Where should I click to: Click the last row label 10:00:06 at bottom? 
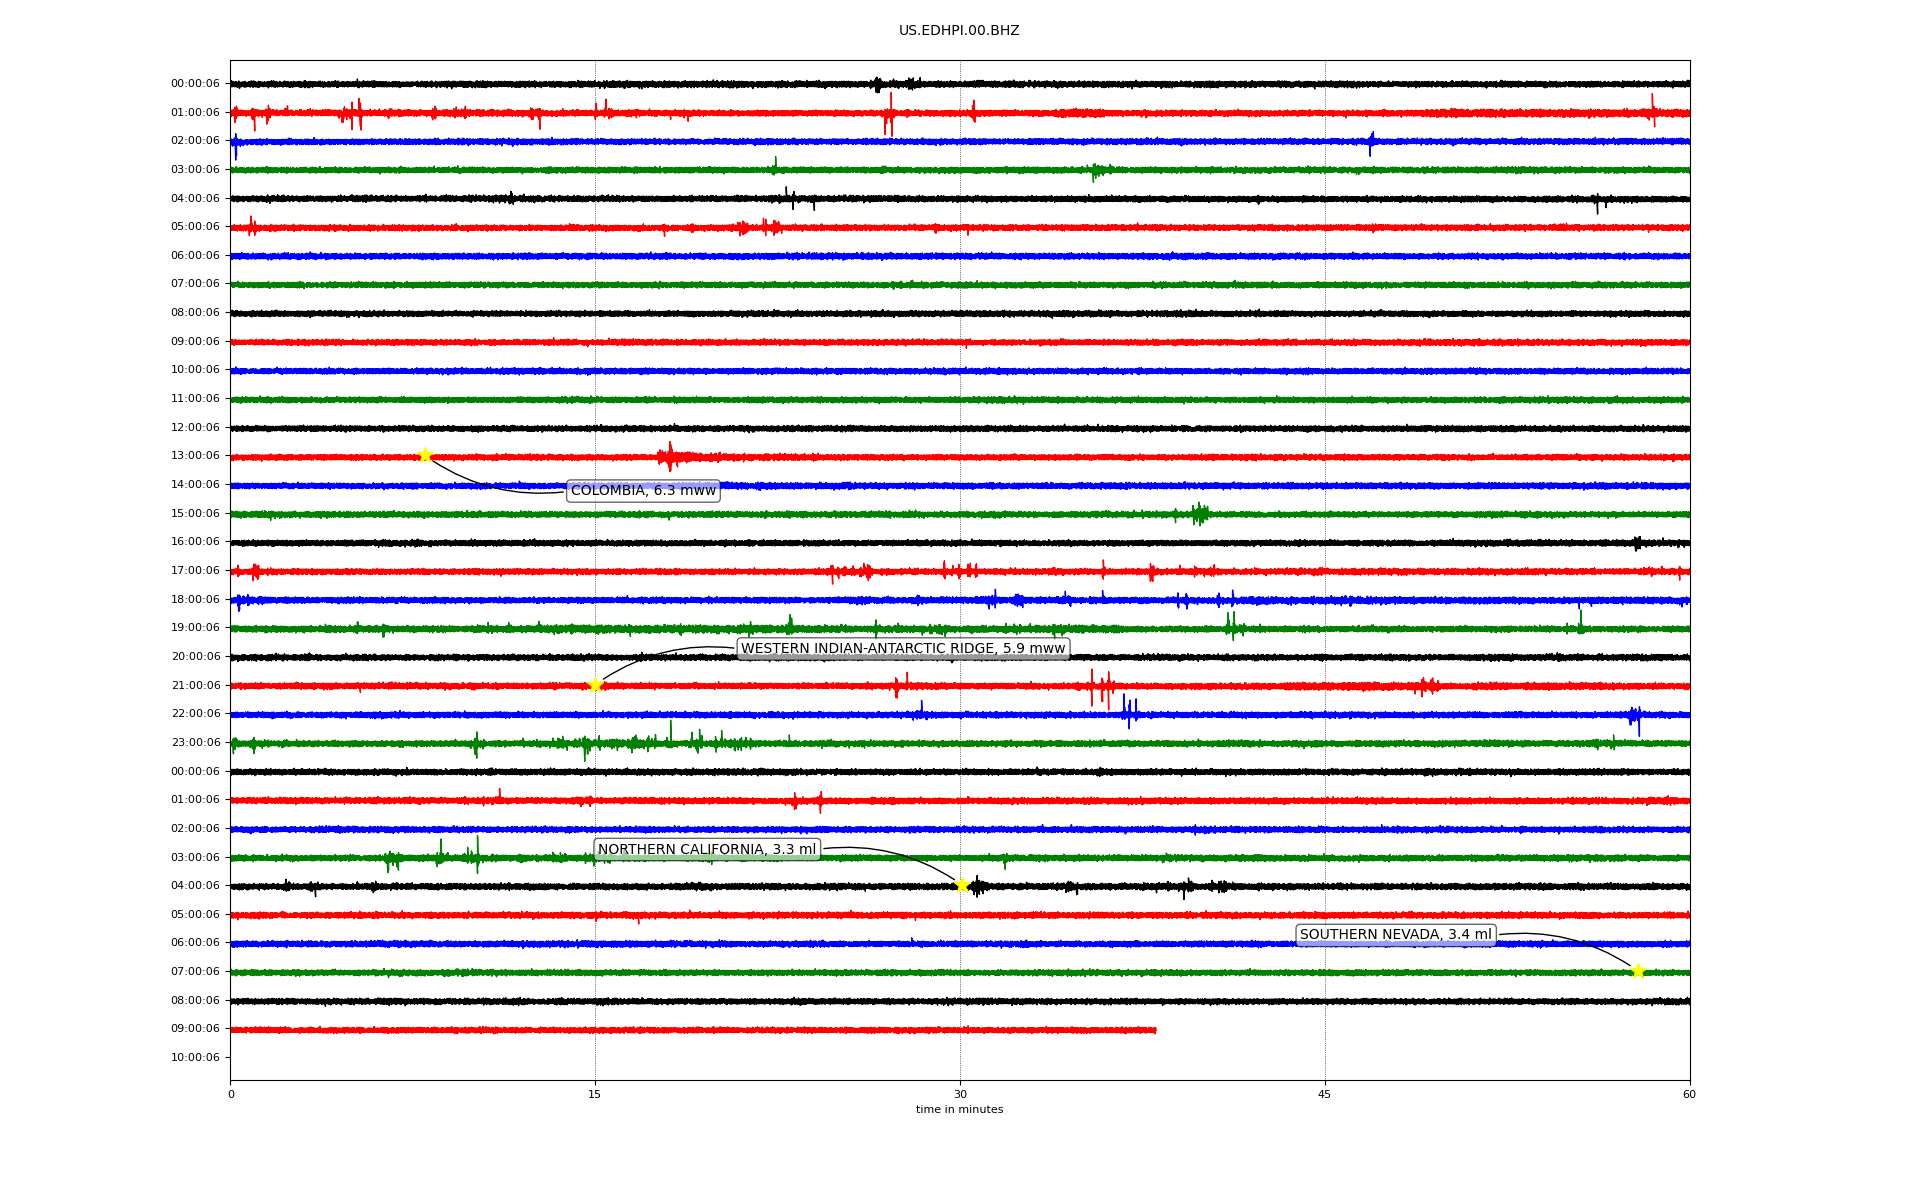point(195,1058)
